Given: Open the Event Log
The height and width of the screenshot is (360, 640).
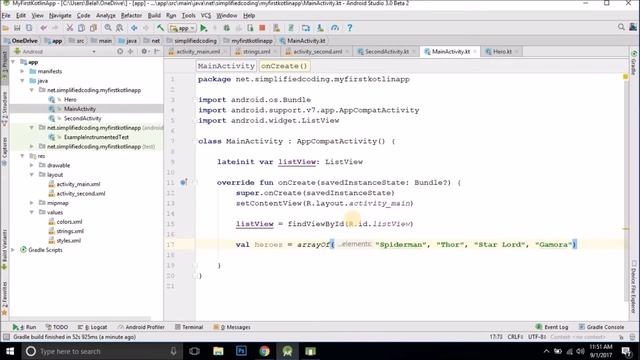Looking at the screenshot, I should click(552, 327).
